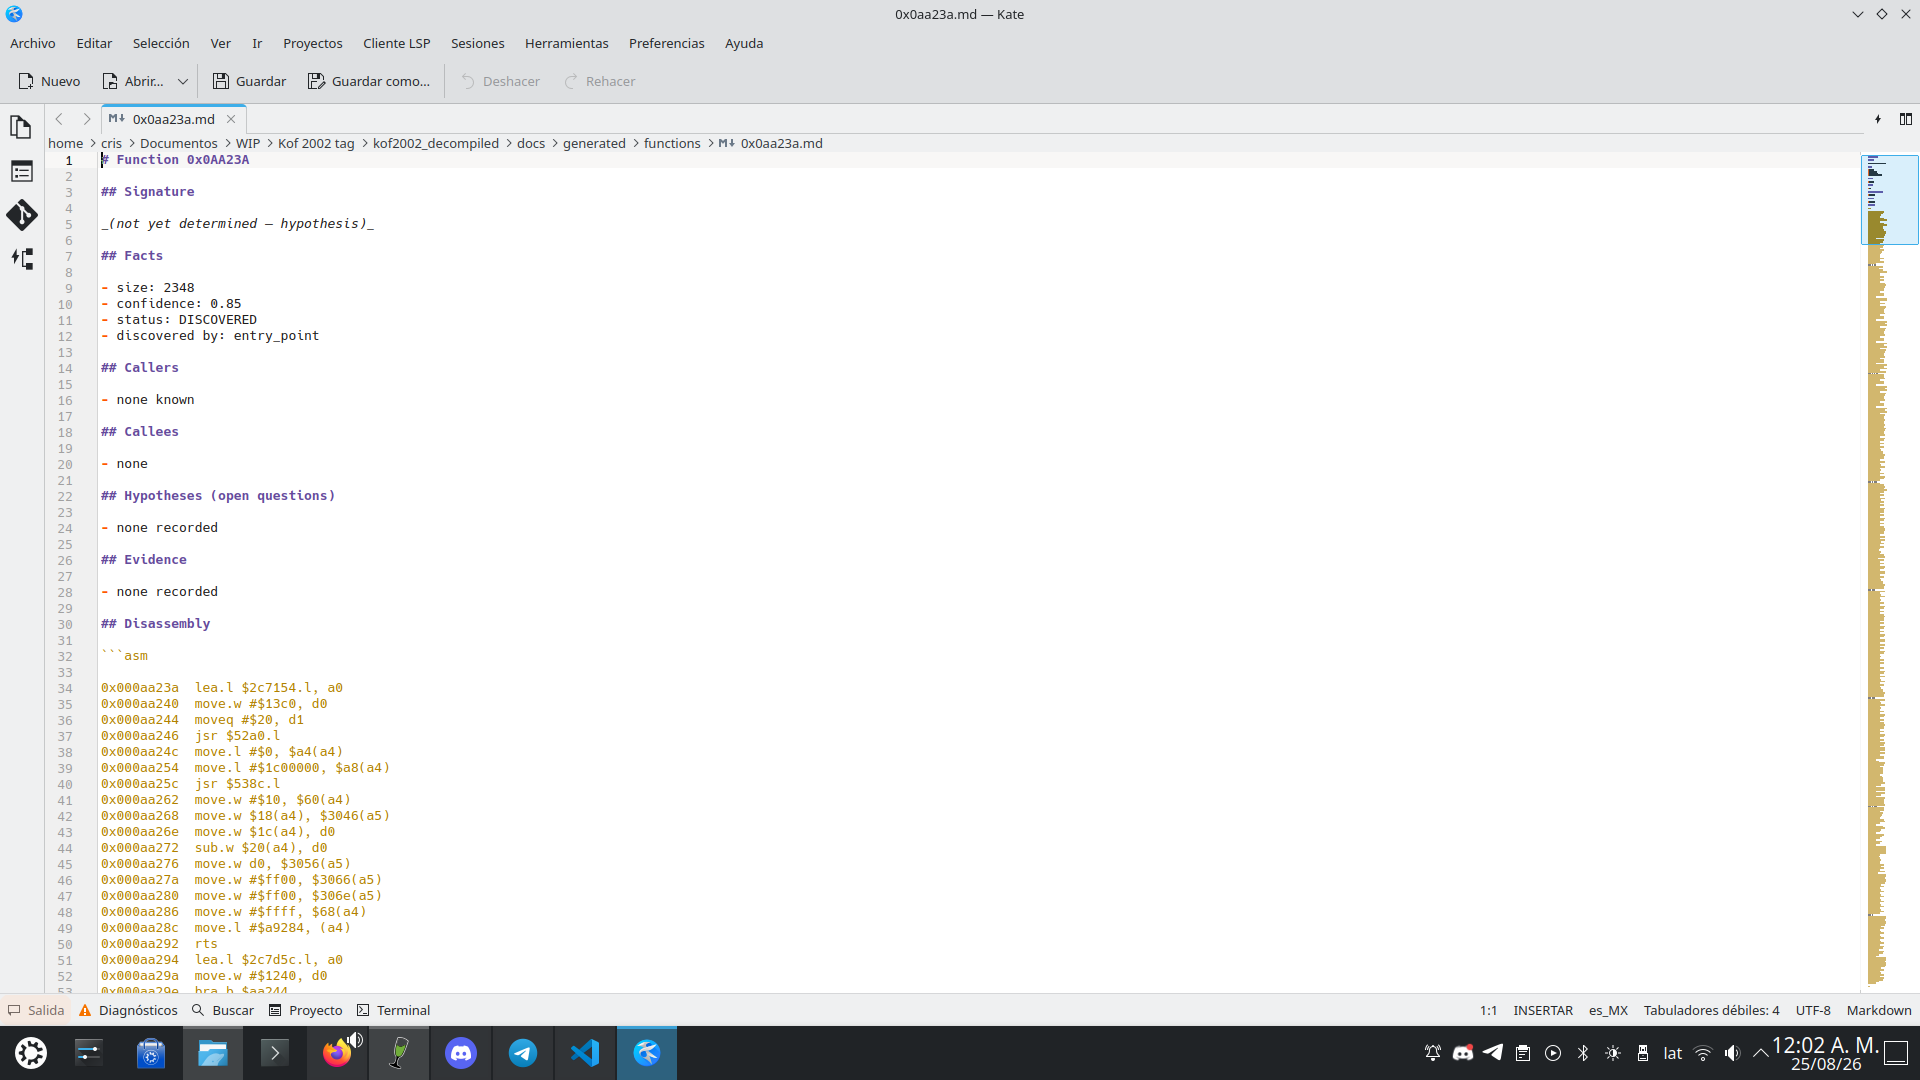Open the Git sidebar panel icon
This screenshot has height=1080, width=1920.
click(x=21, y=215)
